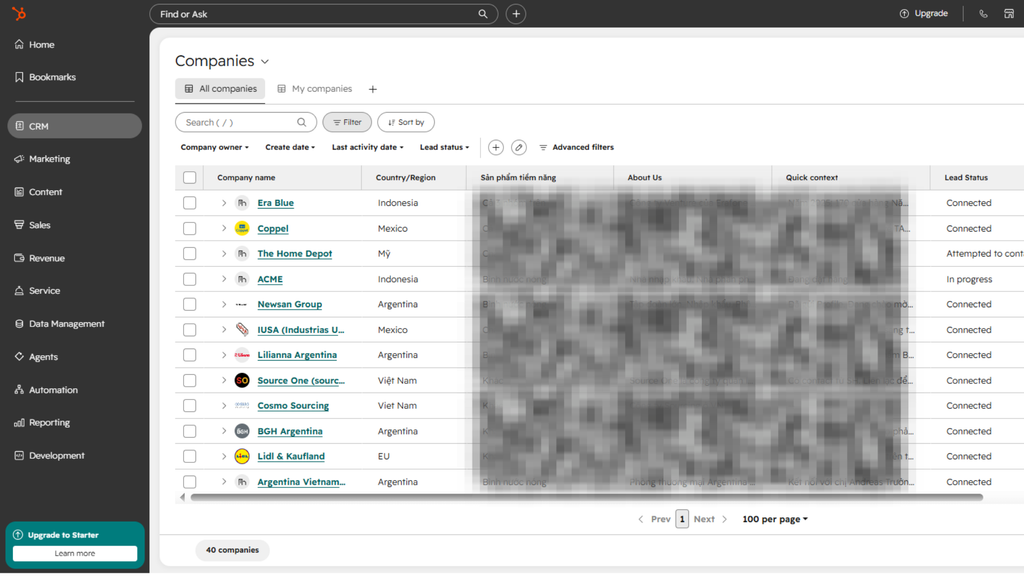Click the ACME placeholder company icon
1024x576 pixels.
tap(242, 279)
